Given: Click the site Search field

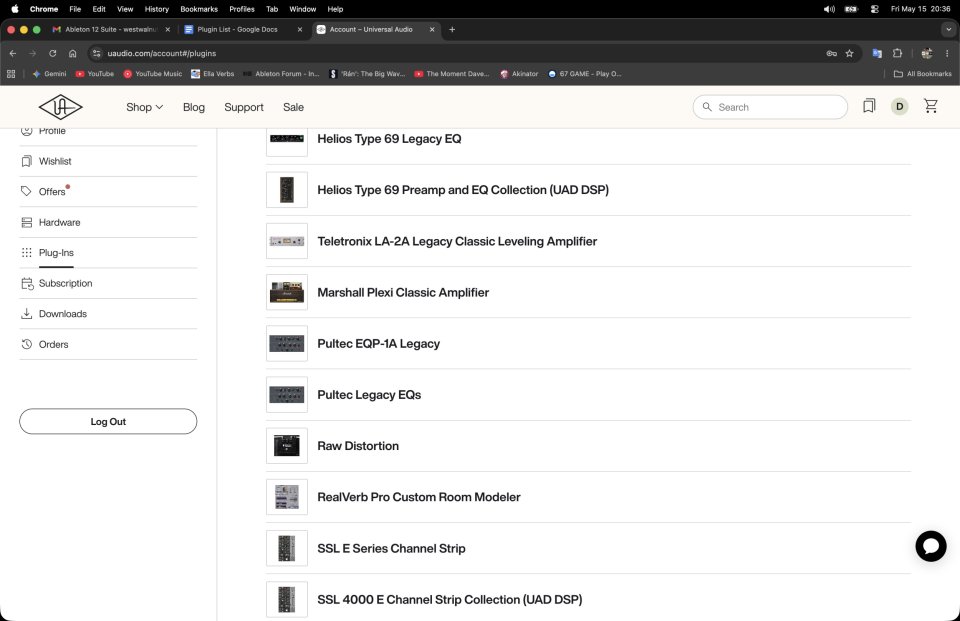Looking at the screenshot, I should (770, 107).
